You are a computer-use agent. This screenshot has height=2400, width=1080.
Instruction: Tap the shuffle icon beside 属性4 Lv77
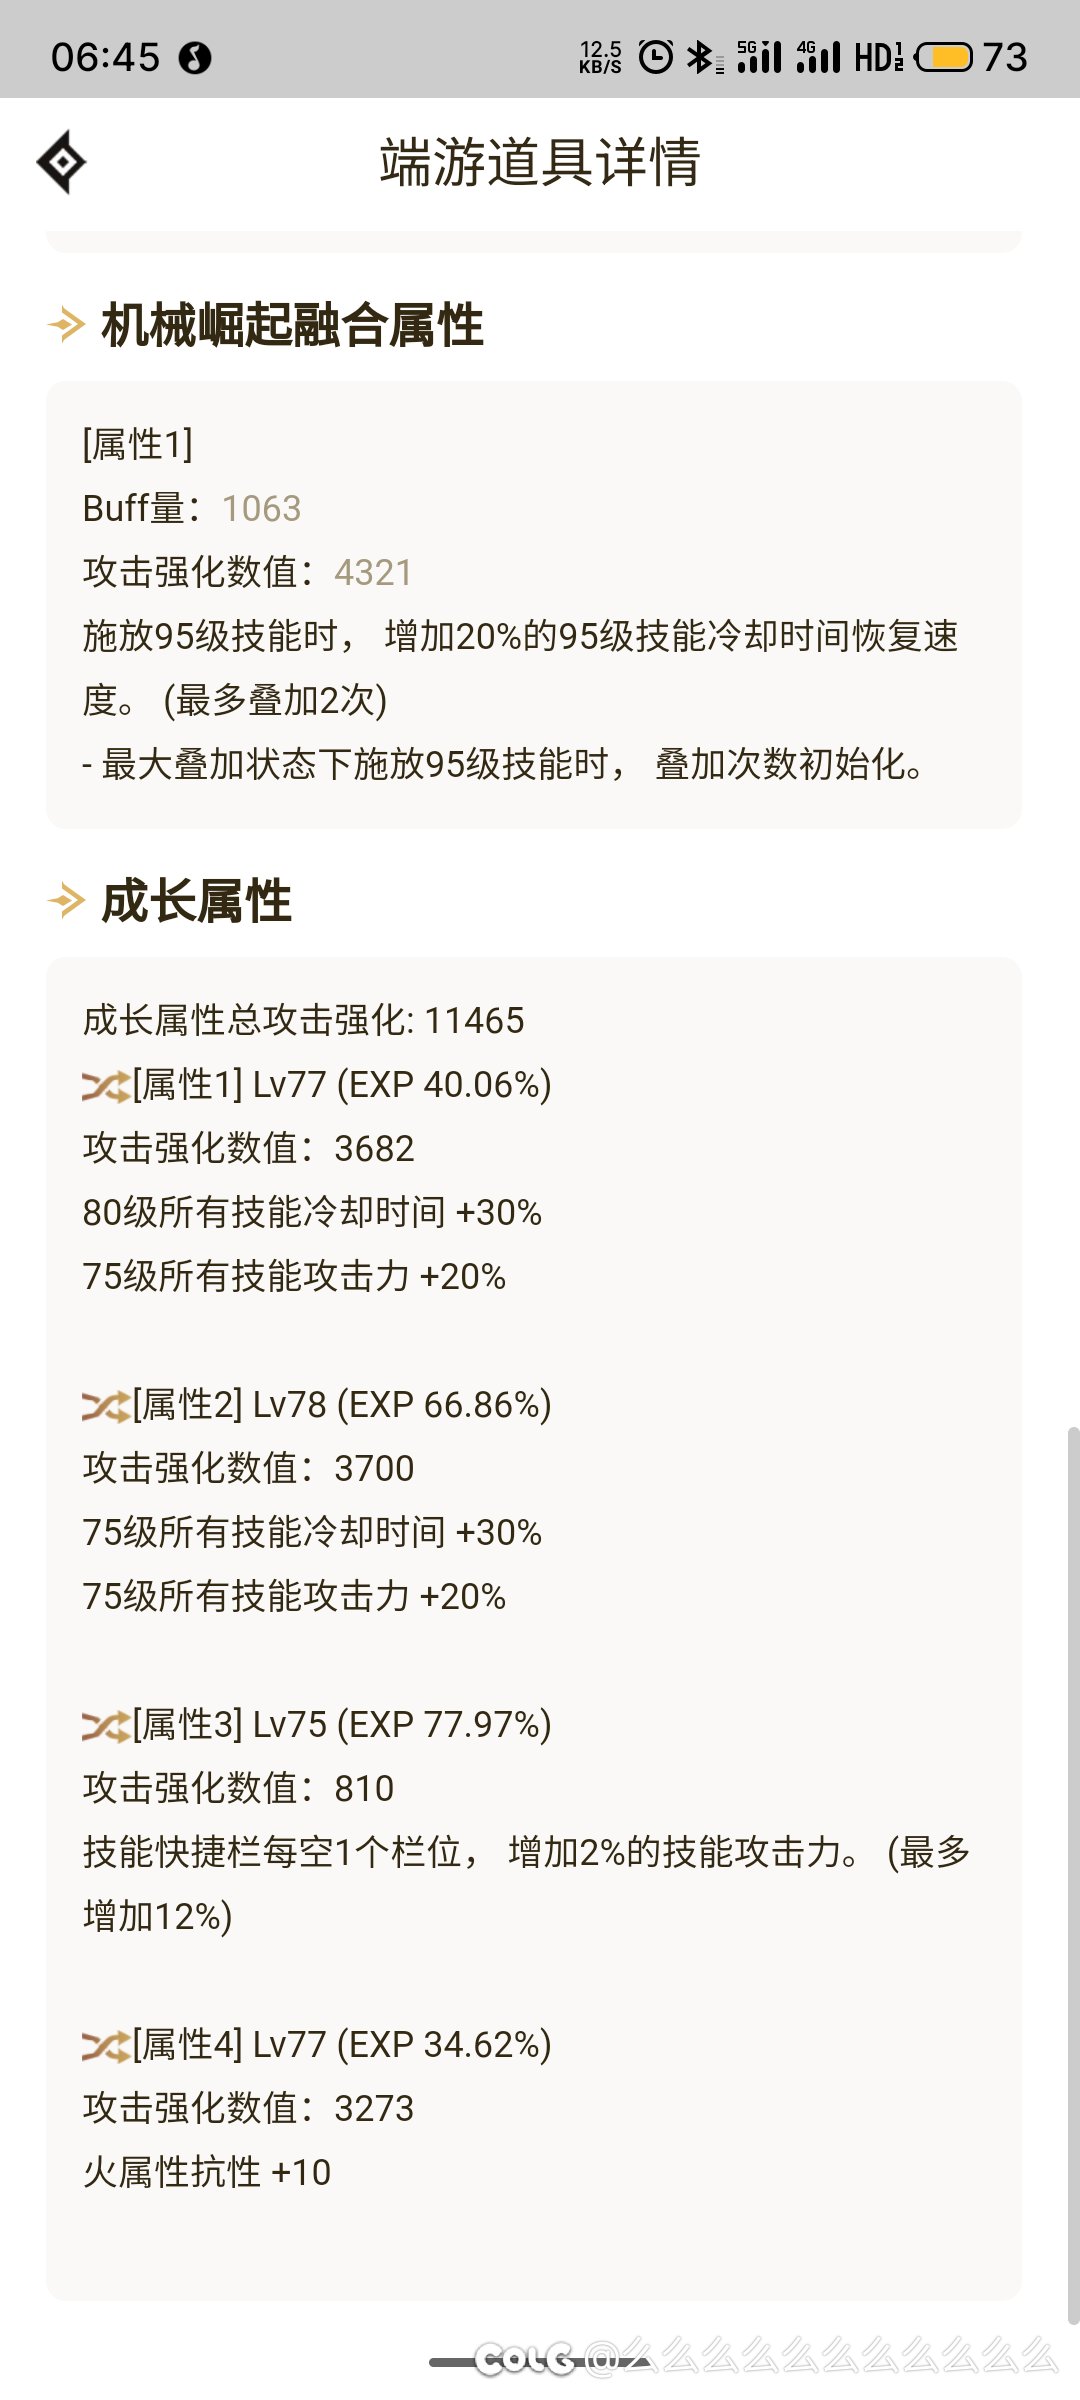click(105, 2046)
